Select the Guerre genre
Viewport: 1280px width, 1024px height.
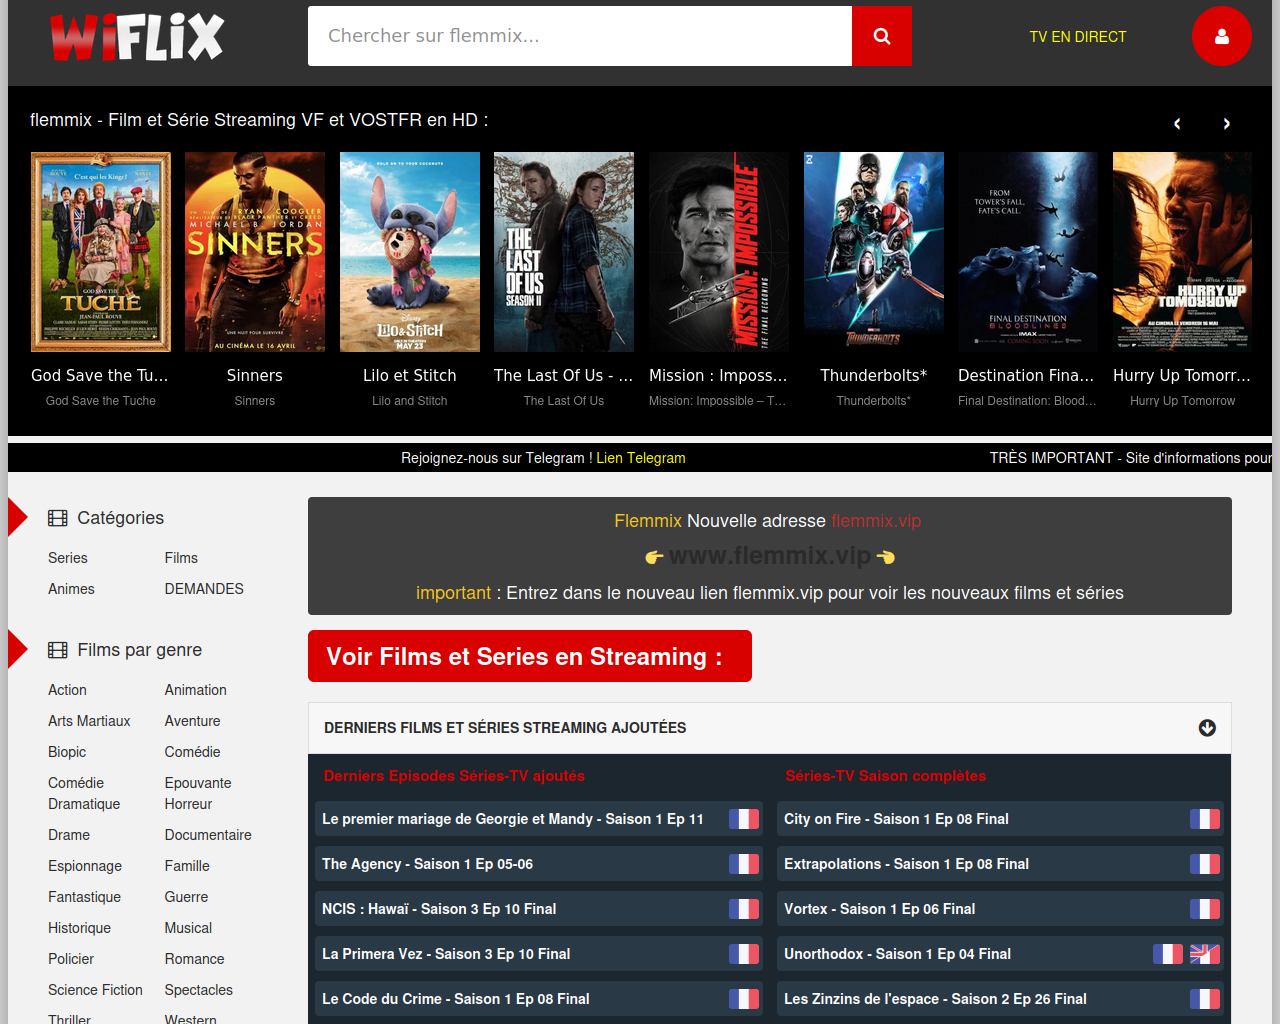pos(187,897)
